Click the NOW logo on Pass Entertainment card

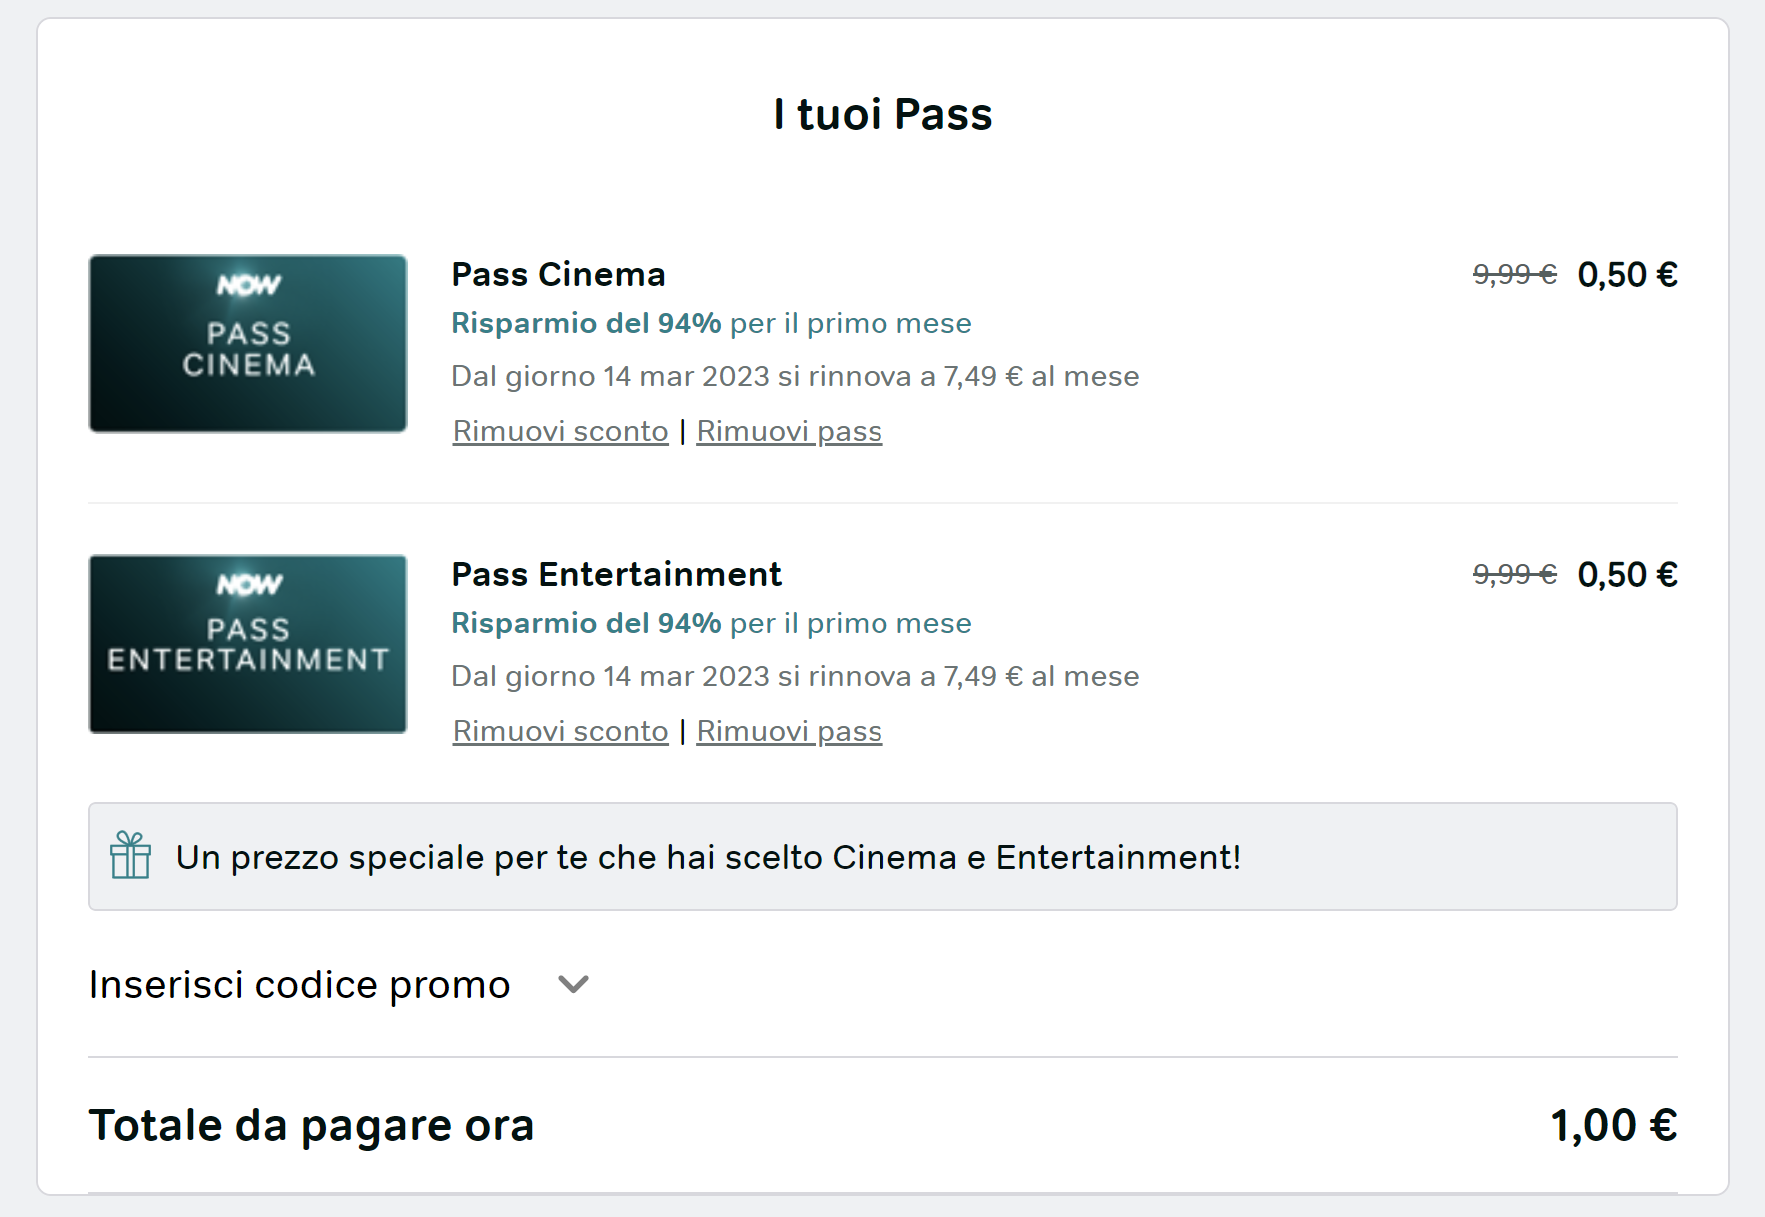(x=249, y=585)
